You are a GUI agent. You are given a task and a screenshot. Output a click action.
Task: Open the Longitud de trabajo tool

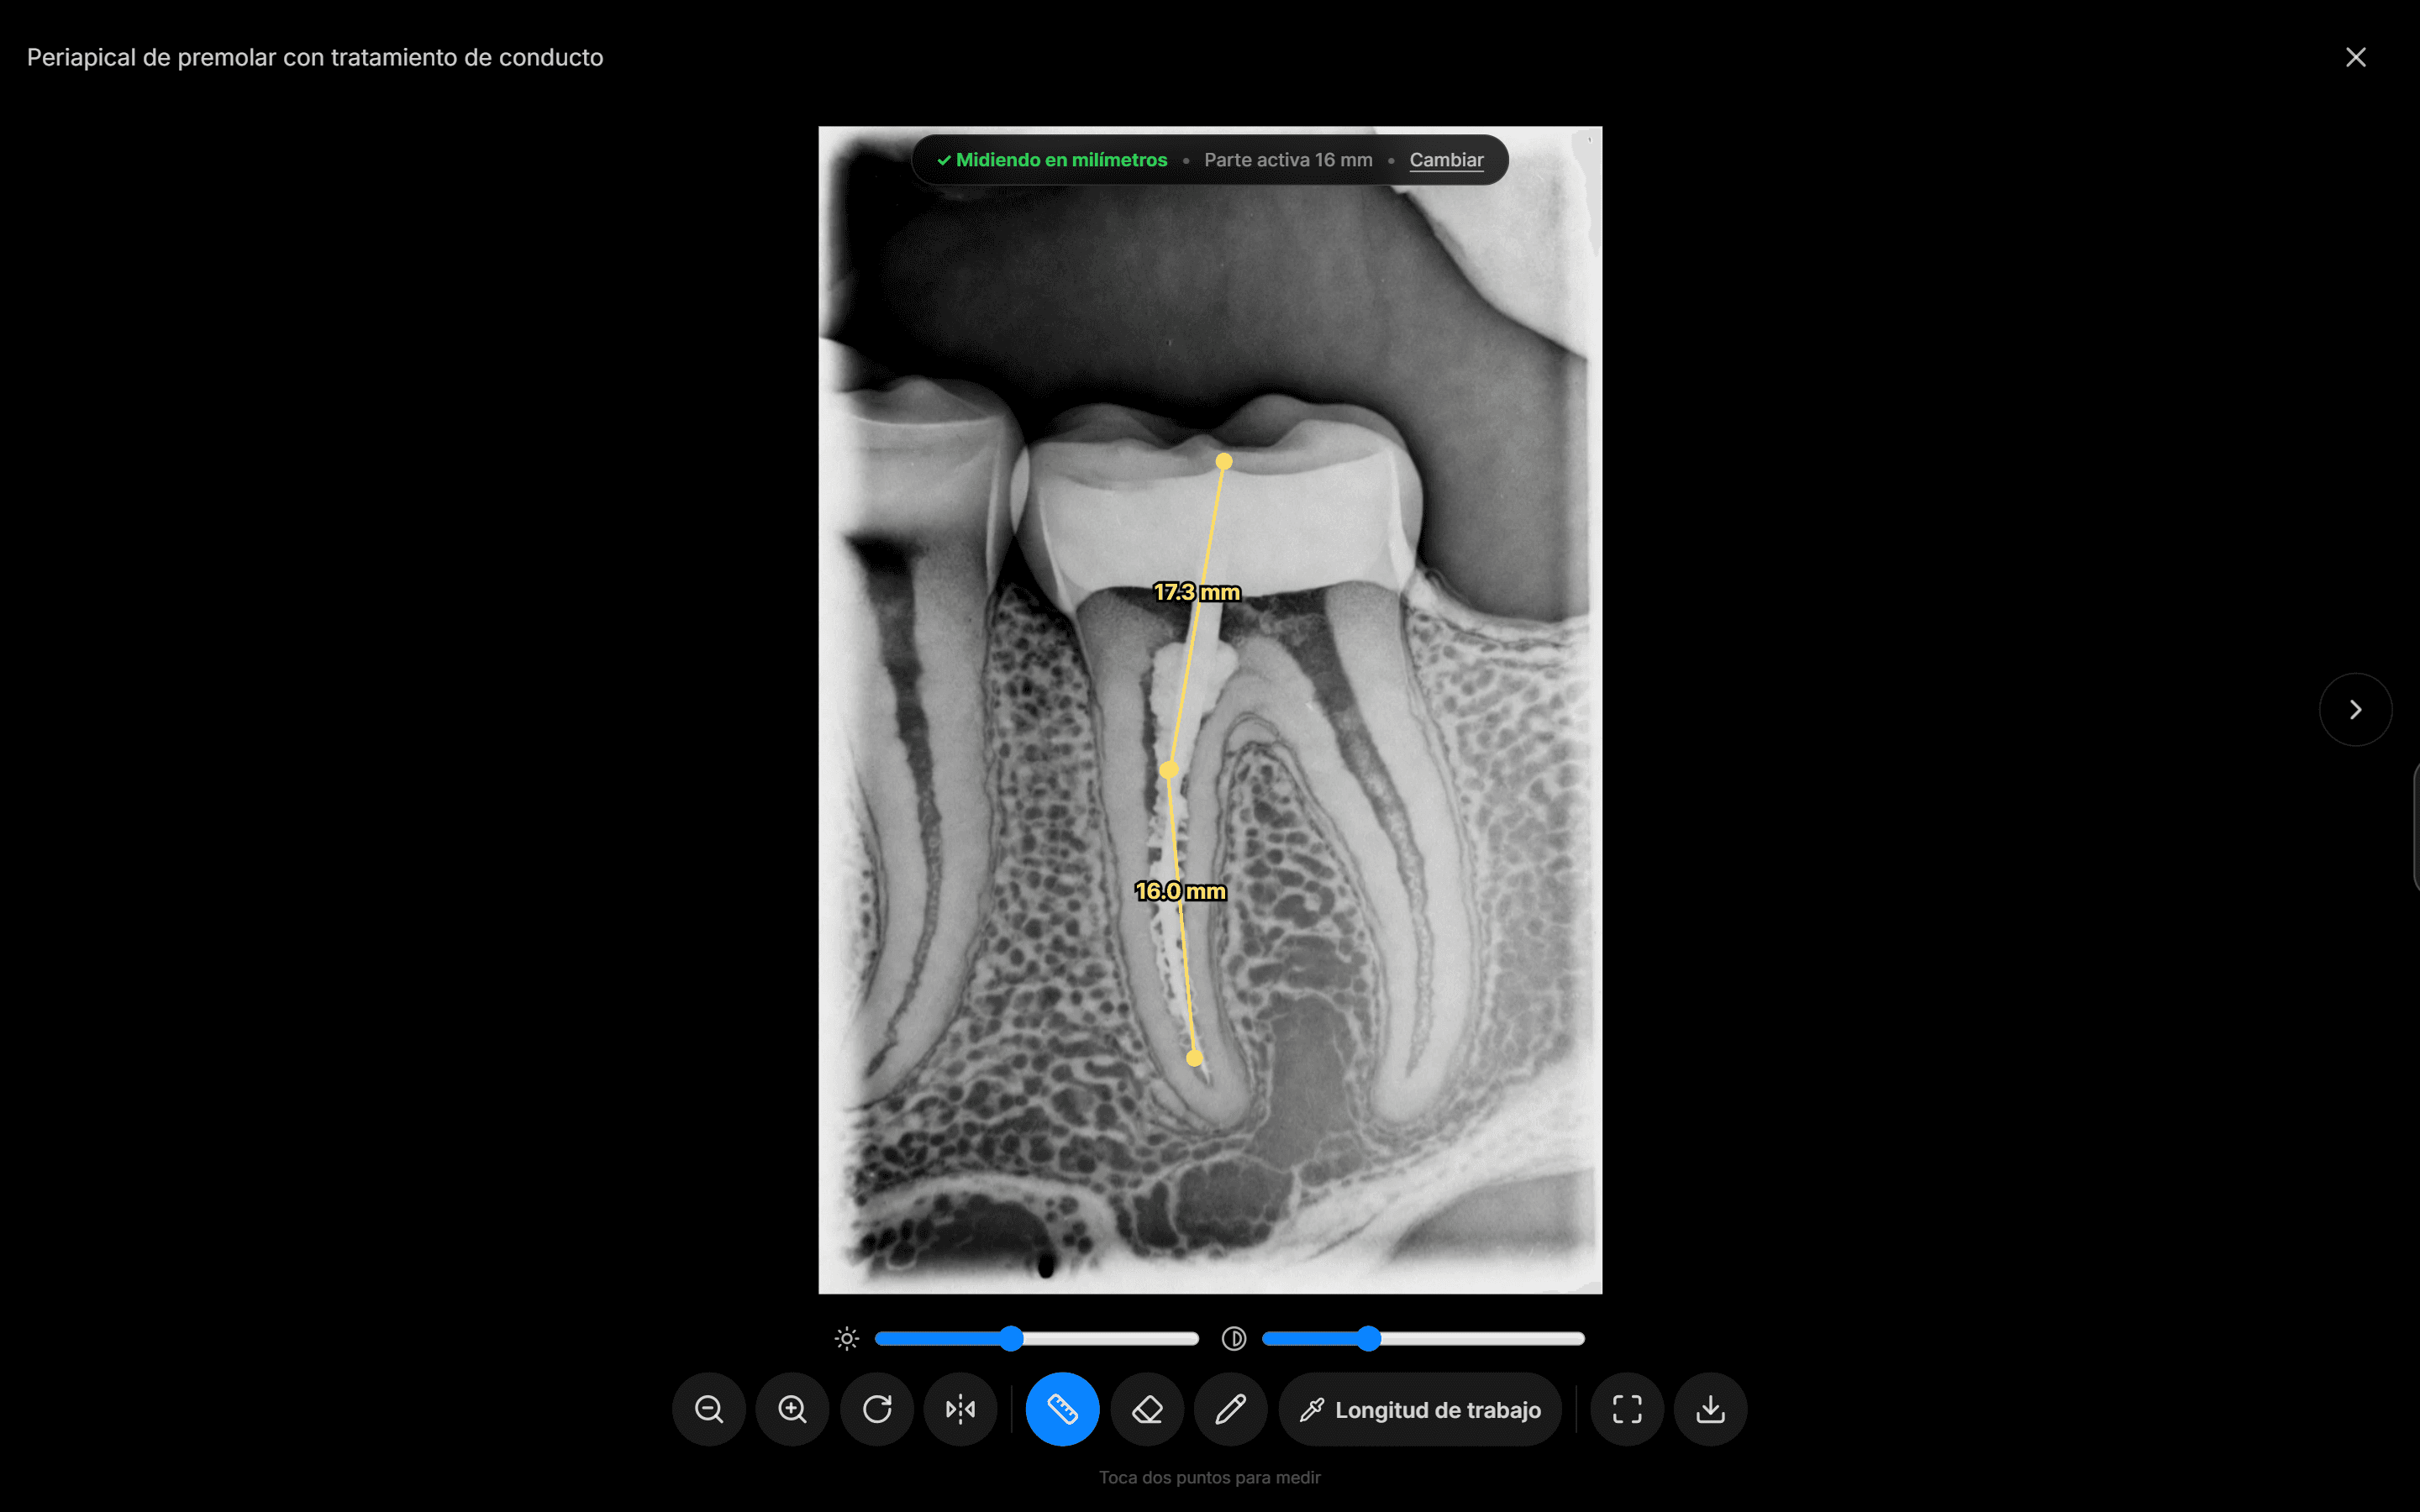click(x=1420, y=1409)
